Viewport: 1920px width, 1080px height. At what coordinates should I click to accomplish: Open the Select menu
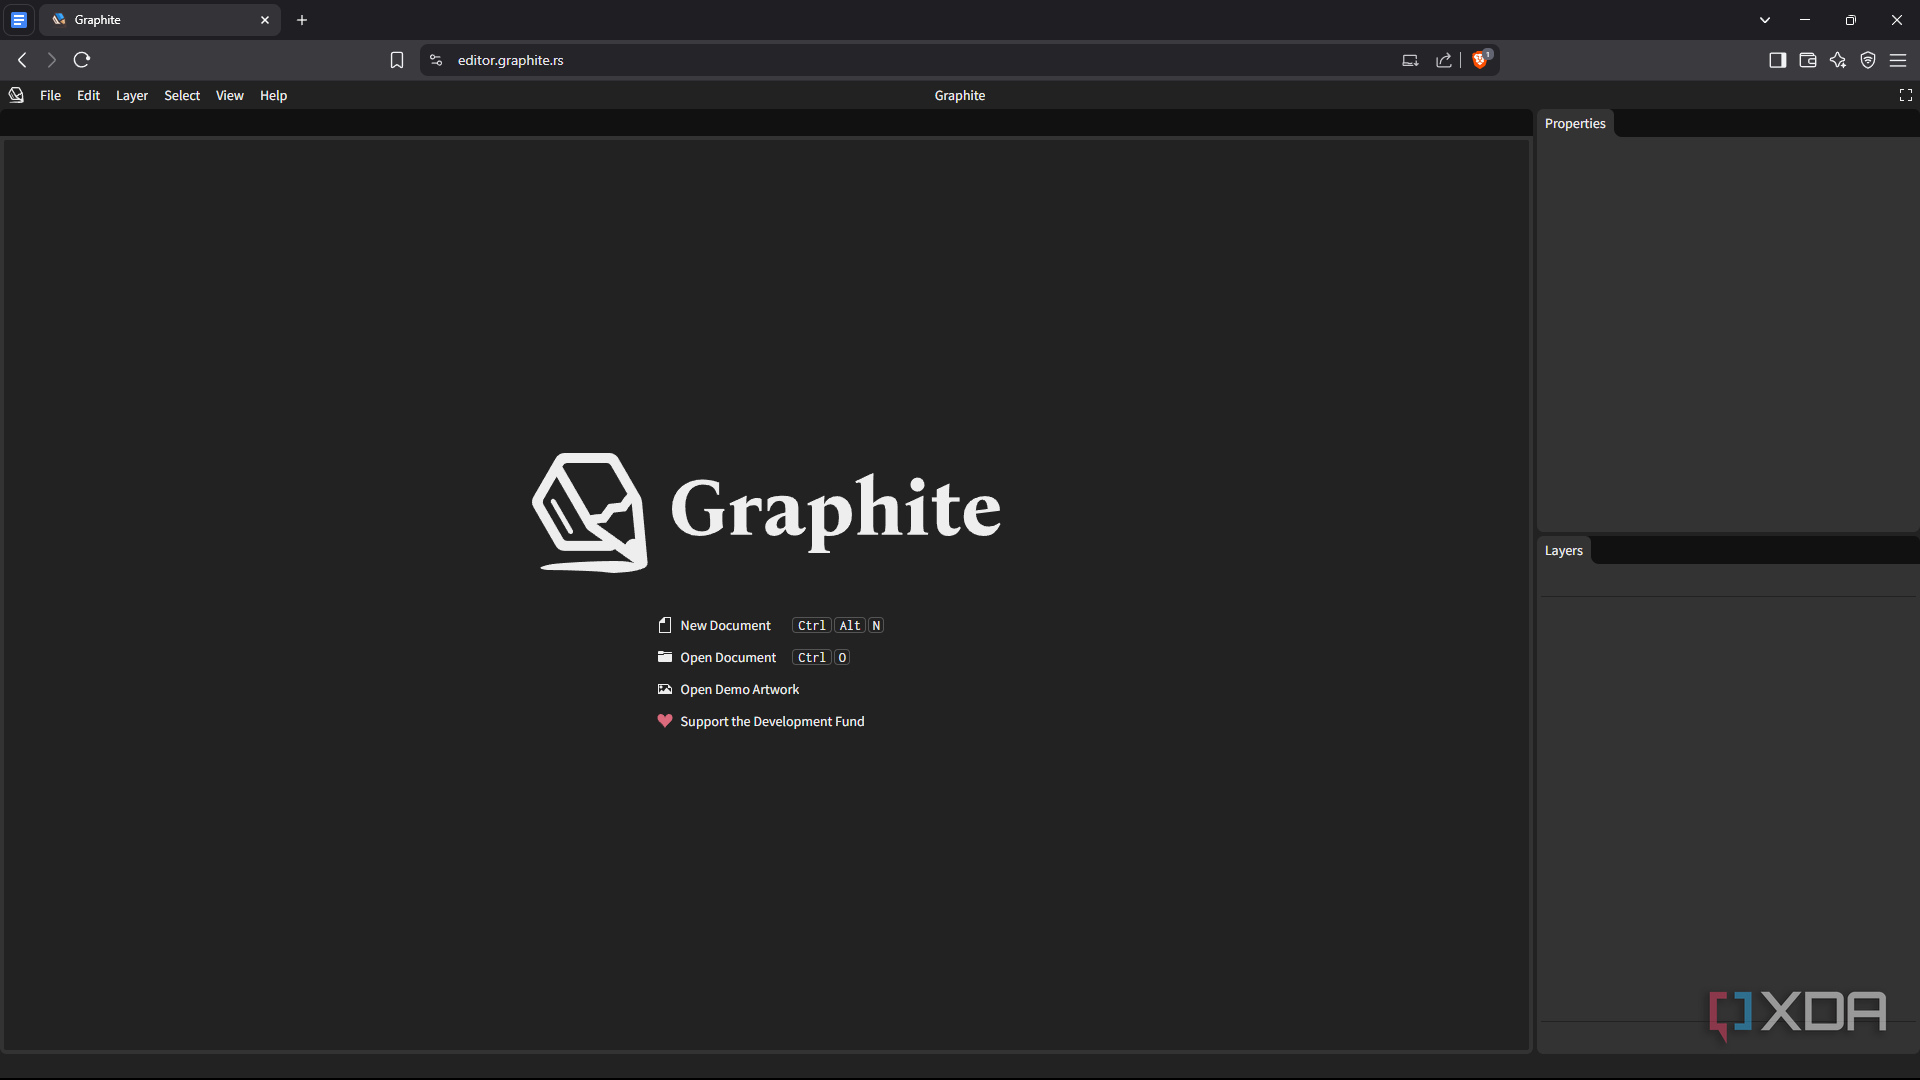click(x=182, y=95)
